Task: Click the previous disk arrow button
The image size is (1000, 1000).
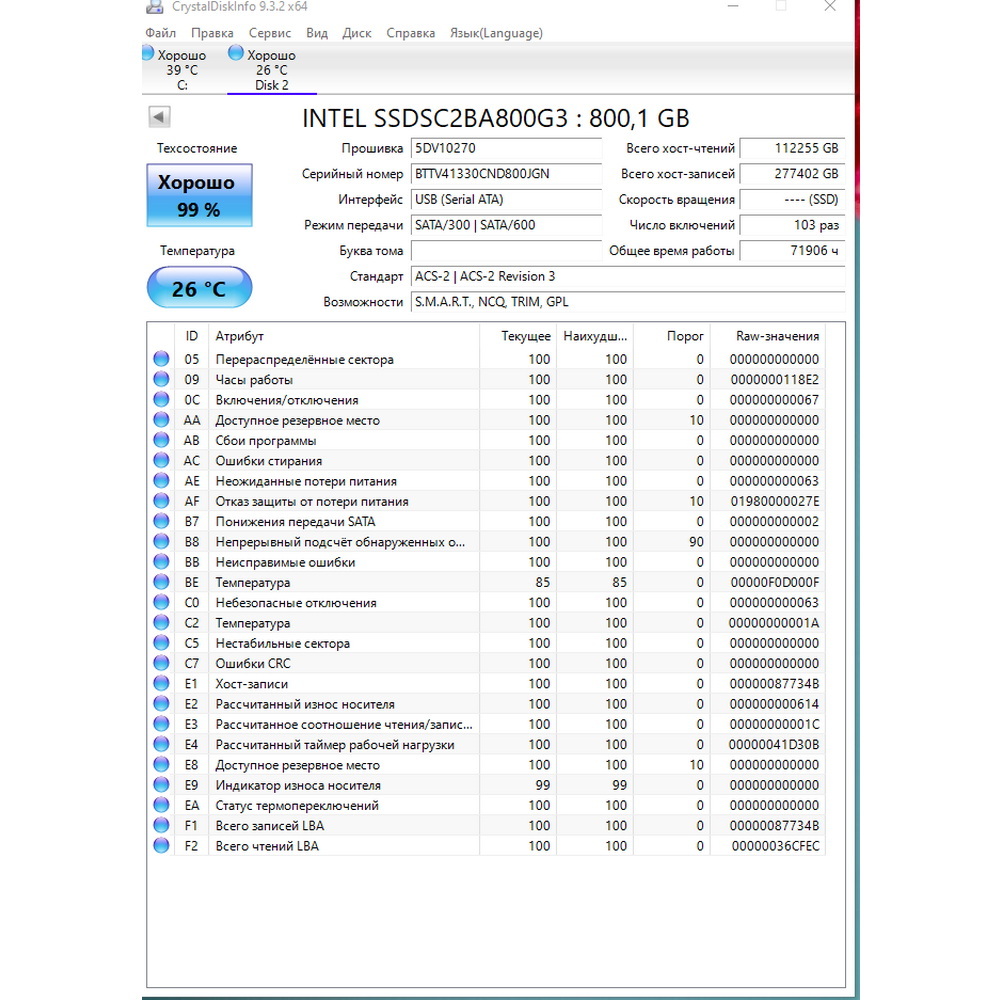Action: click(x=159, y=117)
